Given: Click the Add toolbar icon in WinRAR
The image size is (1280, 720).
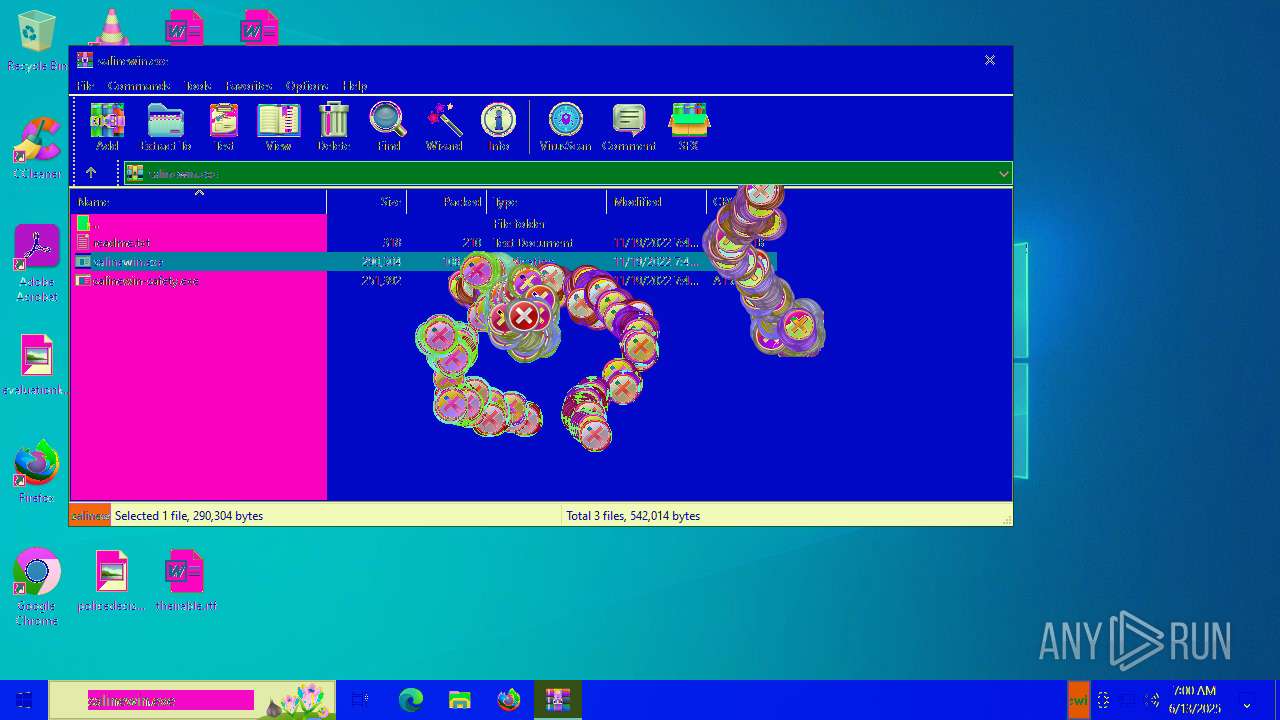Looking at the screenshot, I should pos(107,127).
